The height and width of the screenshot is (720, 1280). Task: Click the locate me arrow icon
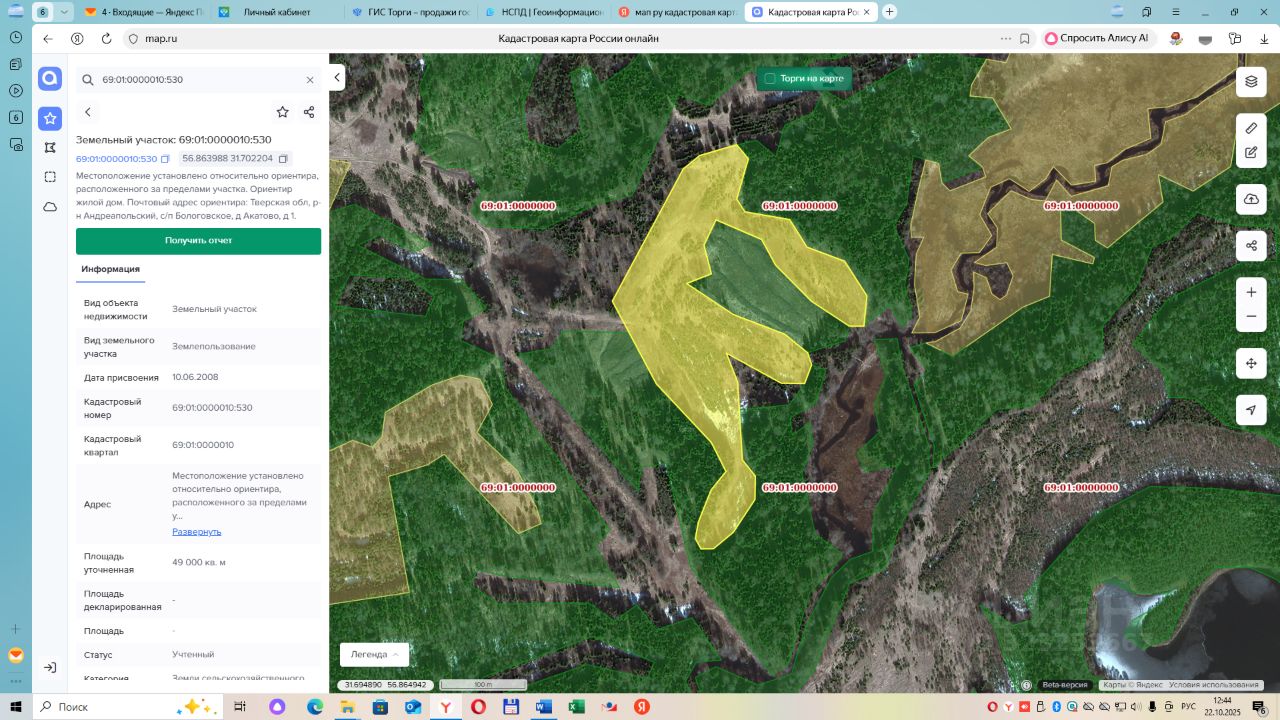(1251, 410)
